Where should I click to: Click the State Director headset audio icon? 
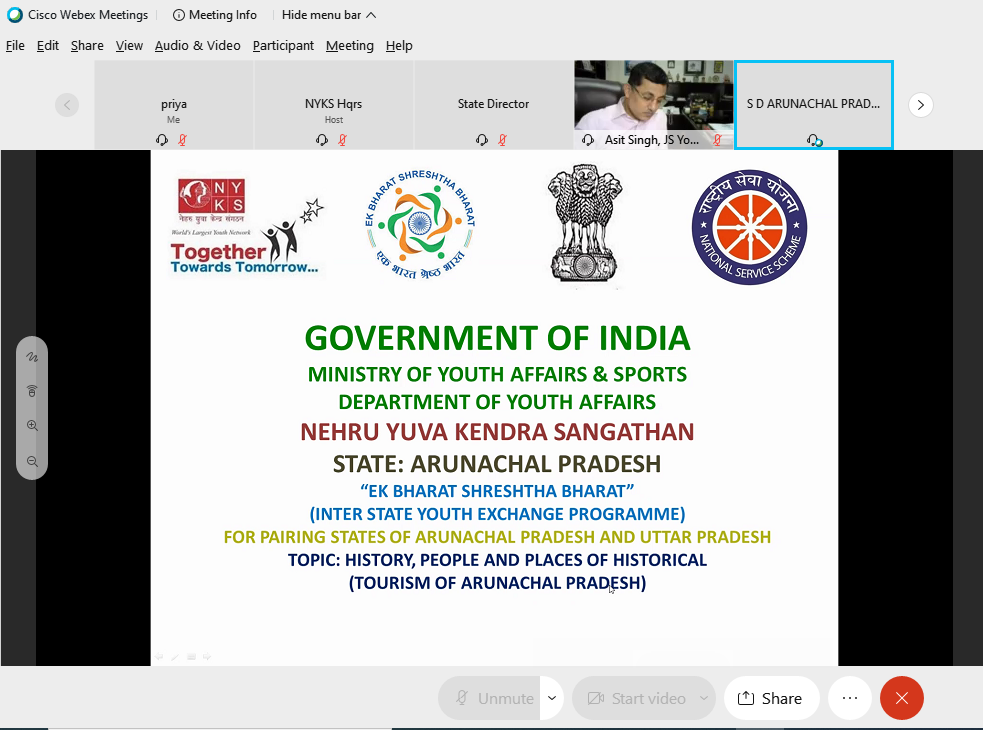[481, 140]
